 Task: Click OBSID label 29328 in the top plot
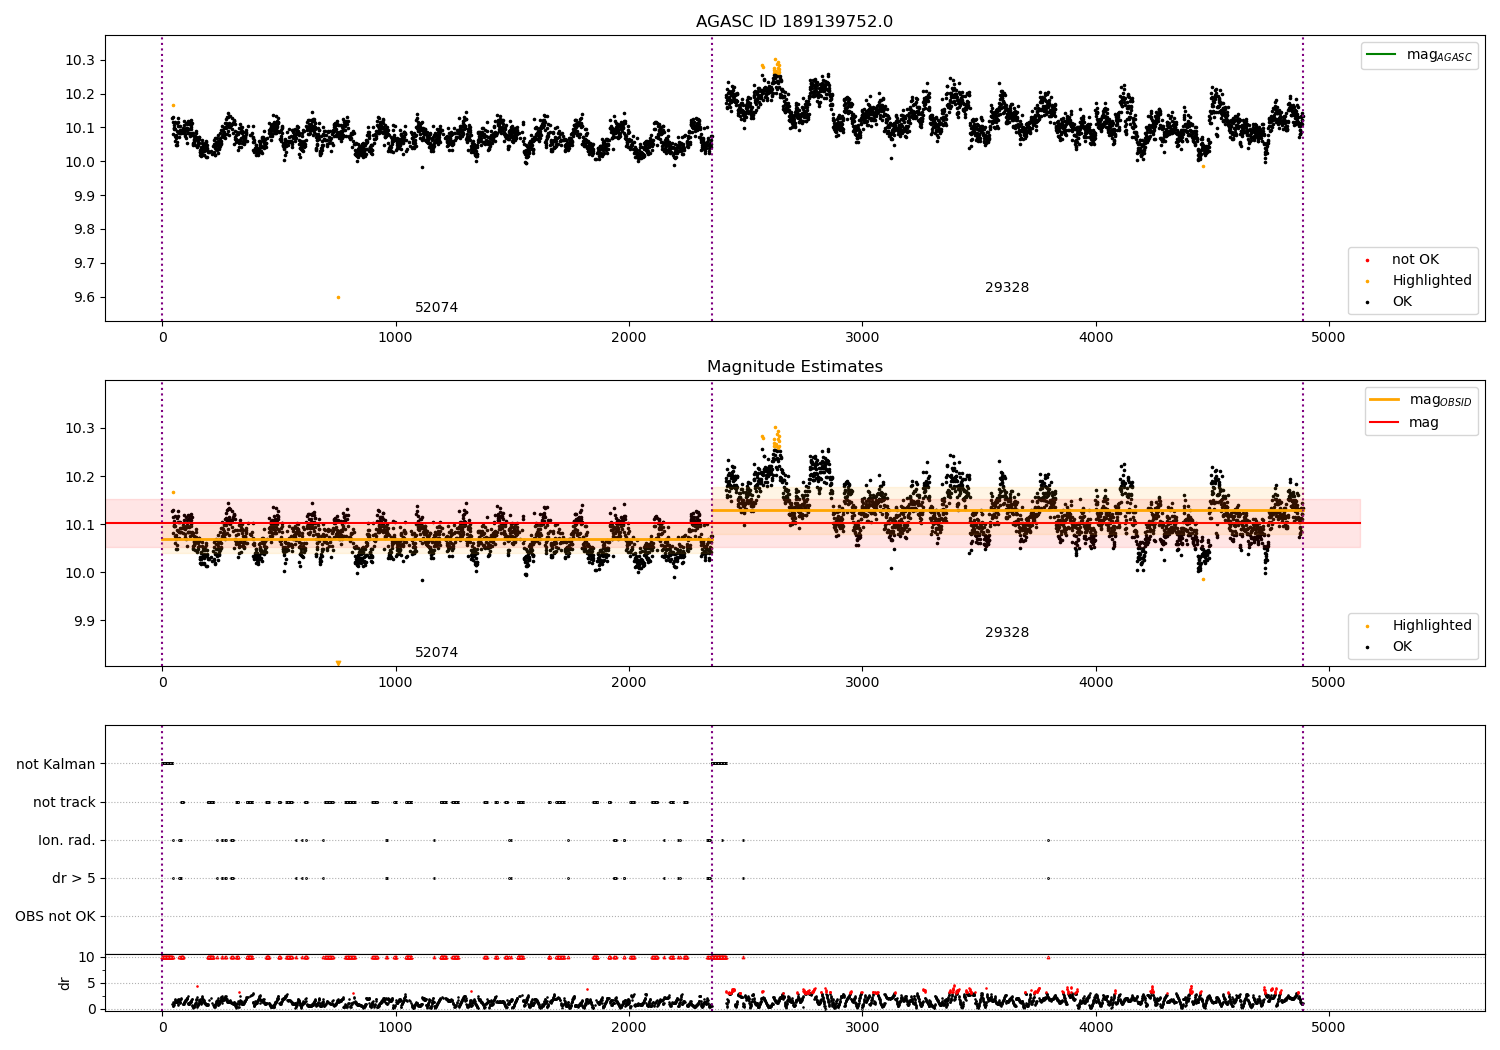point(1007,288)
